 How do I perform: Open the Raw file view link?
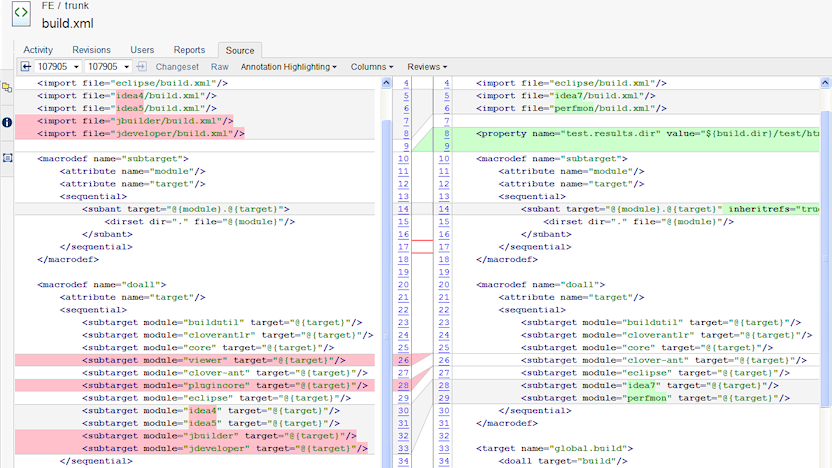[220, 67]
